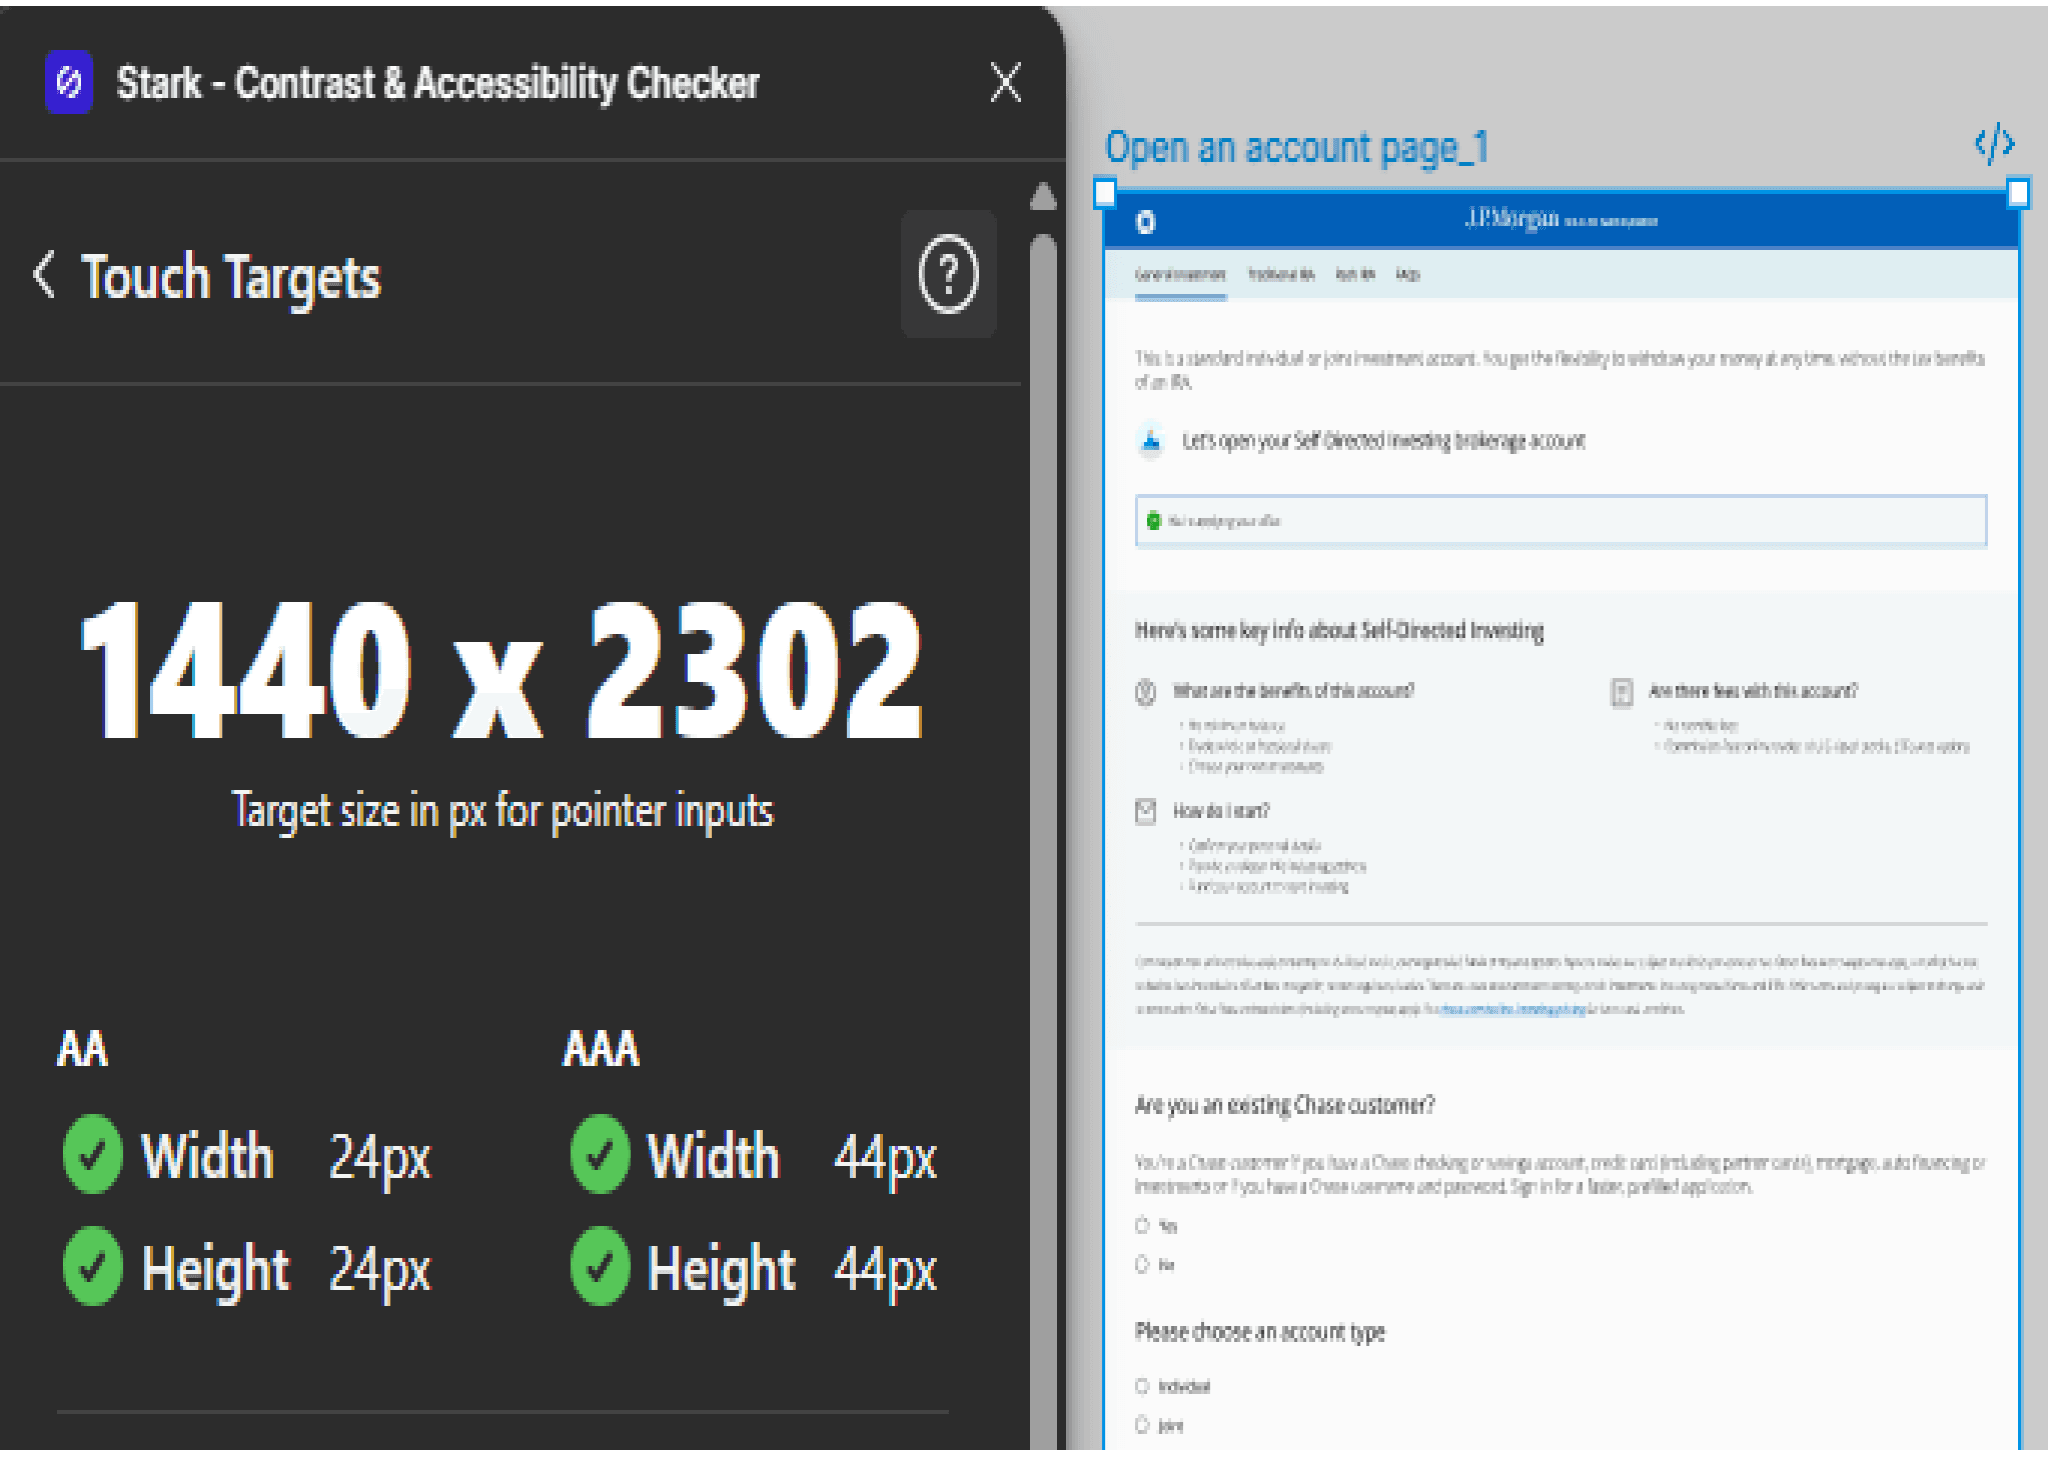Close the Stark plugin panel
Image resolution: width=2048 pixels, height=1464 pixels.
(x=1005, y=82)
